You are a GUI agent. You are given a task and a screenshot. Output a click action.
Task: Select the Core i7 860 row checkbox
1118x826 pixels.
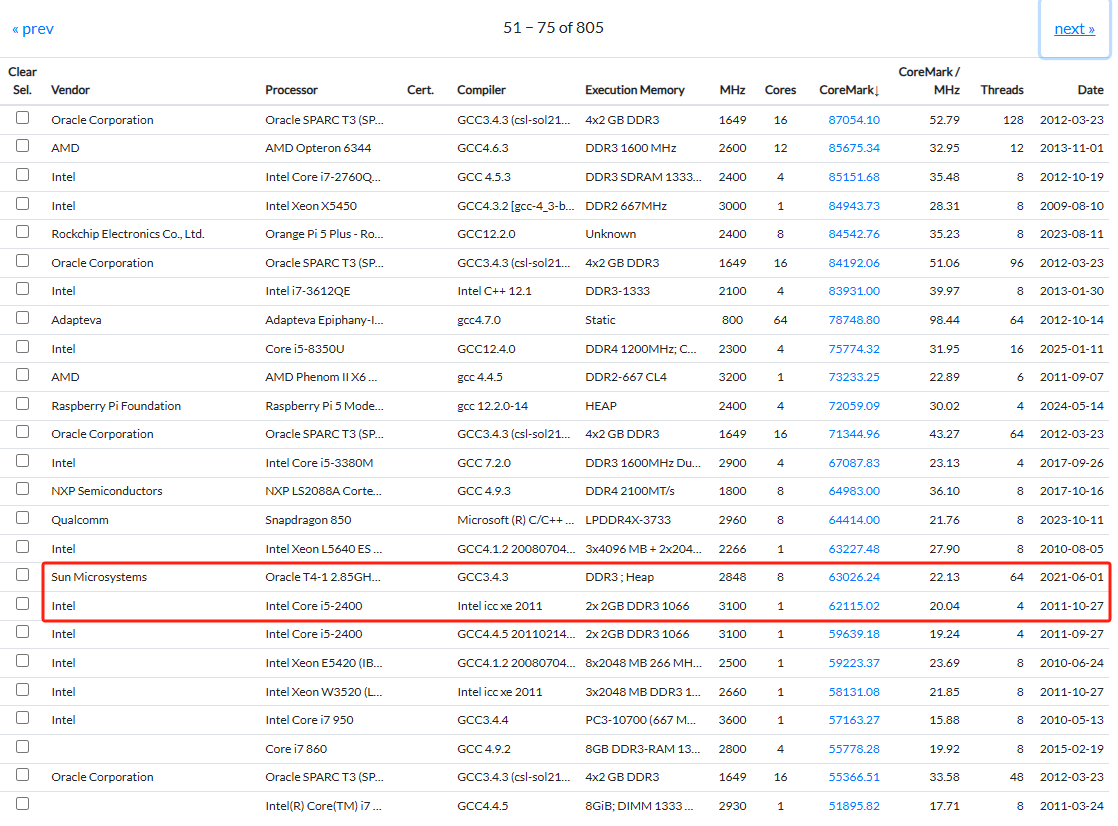(x=23, y=747)
